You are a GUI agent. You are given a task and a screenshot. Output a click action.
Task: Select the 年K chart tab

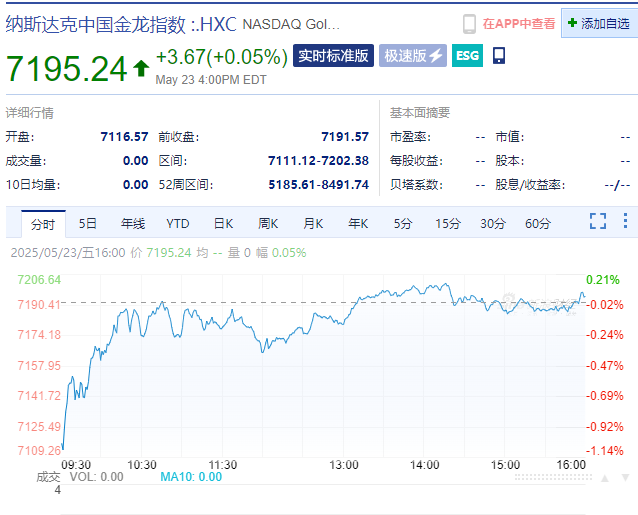(x=358, y=223)
